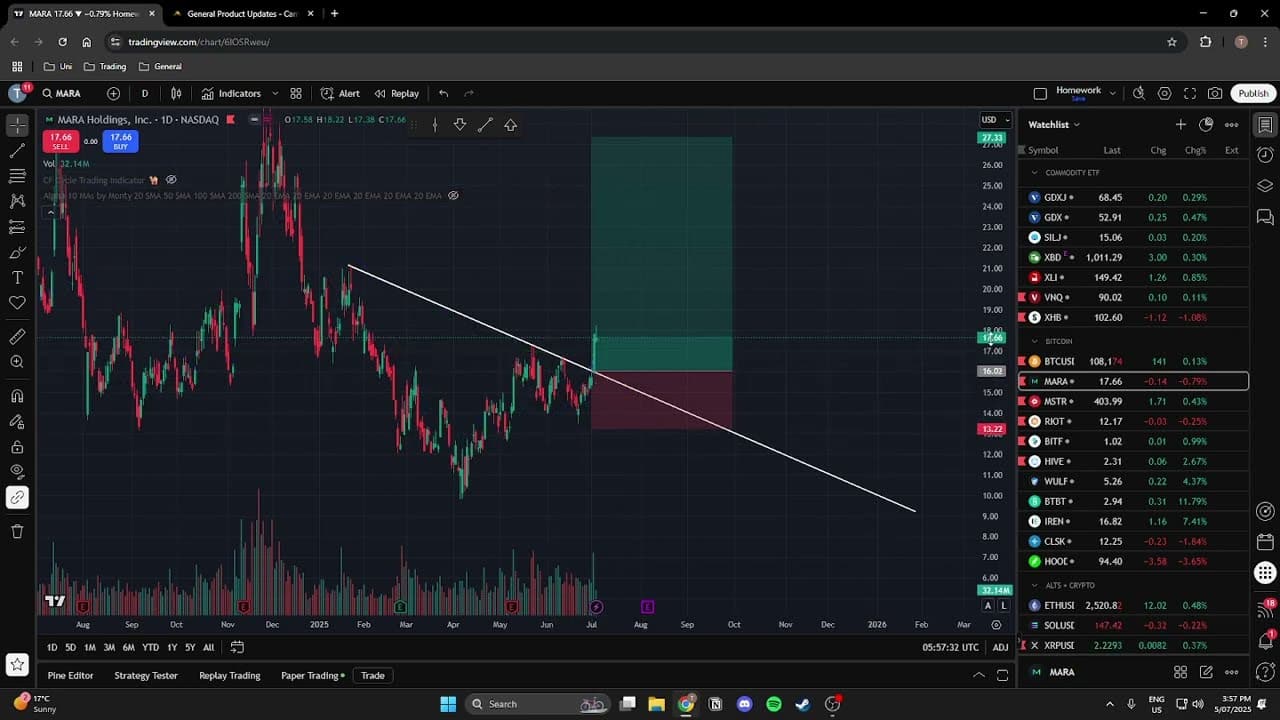Image resolution: width=1280 pixels, height=720 pixels.
Task: Click the add symbol plus icon in watchlist
Action: click(1180, 124)
